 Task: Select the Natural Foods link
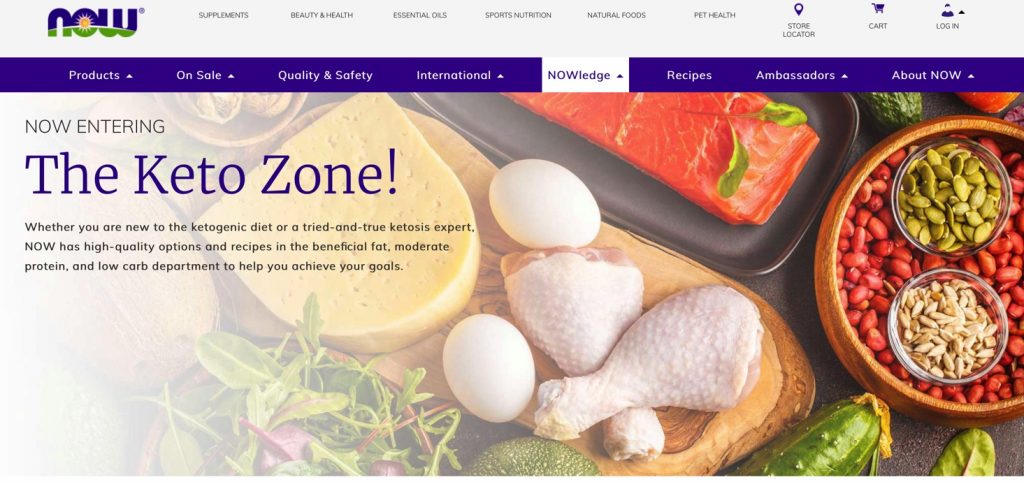pyautogui.click(x=616, y=15)
